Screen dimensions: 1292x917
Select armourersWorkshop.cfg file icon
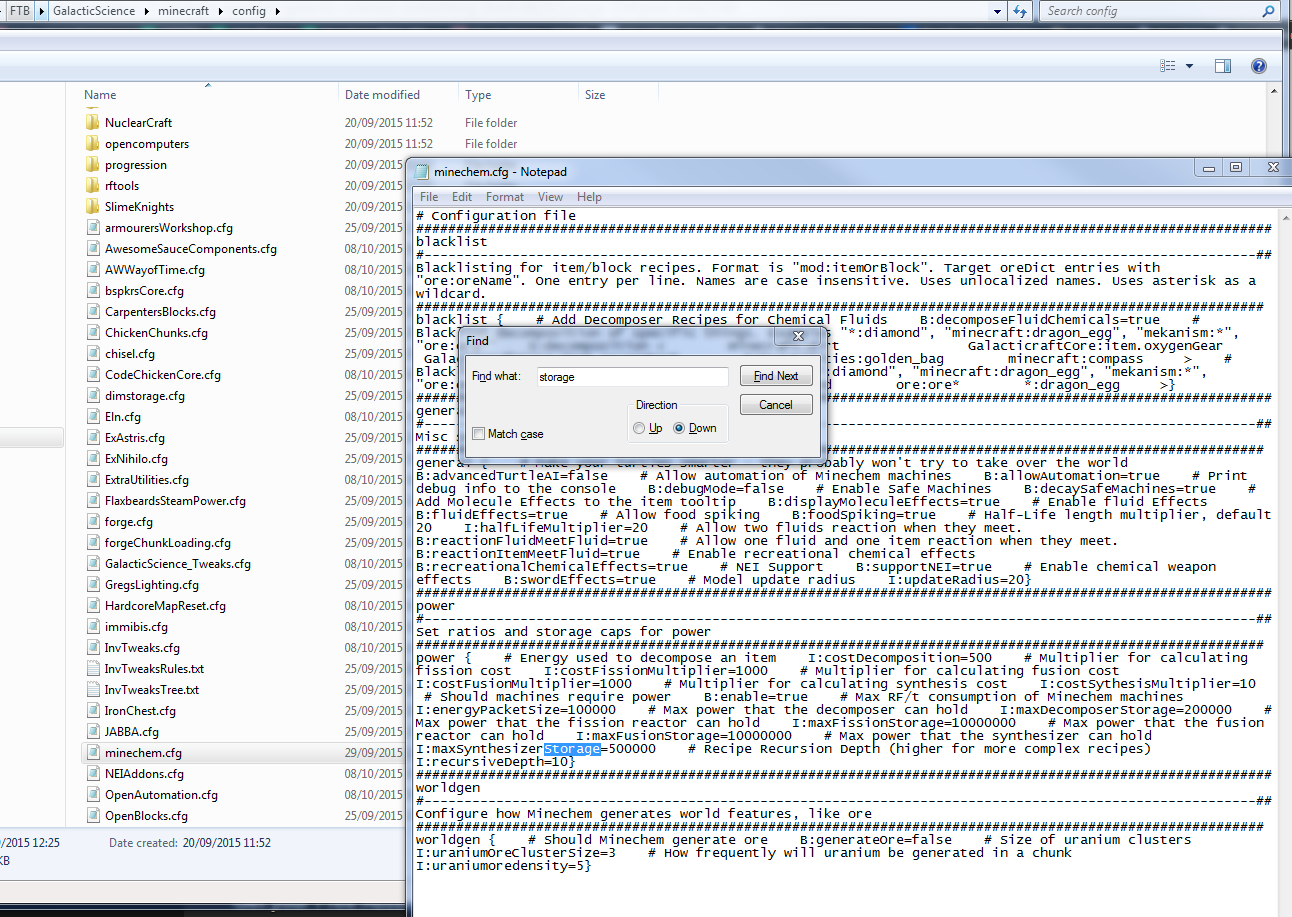(92, 228)
